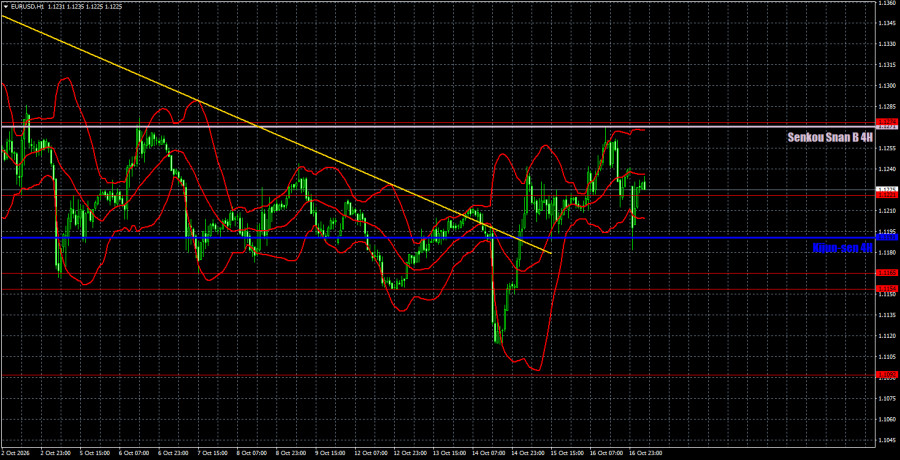
Task: Click the 1.1345 price scale label
Action: point(886,24)
